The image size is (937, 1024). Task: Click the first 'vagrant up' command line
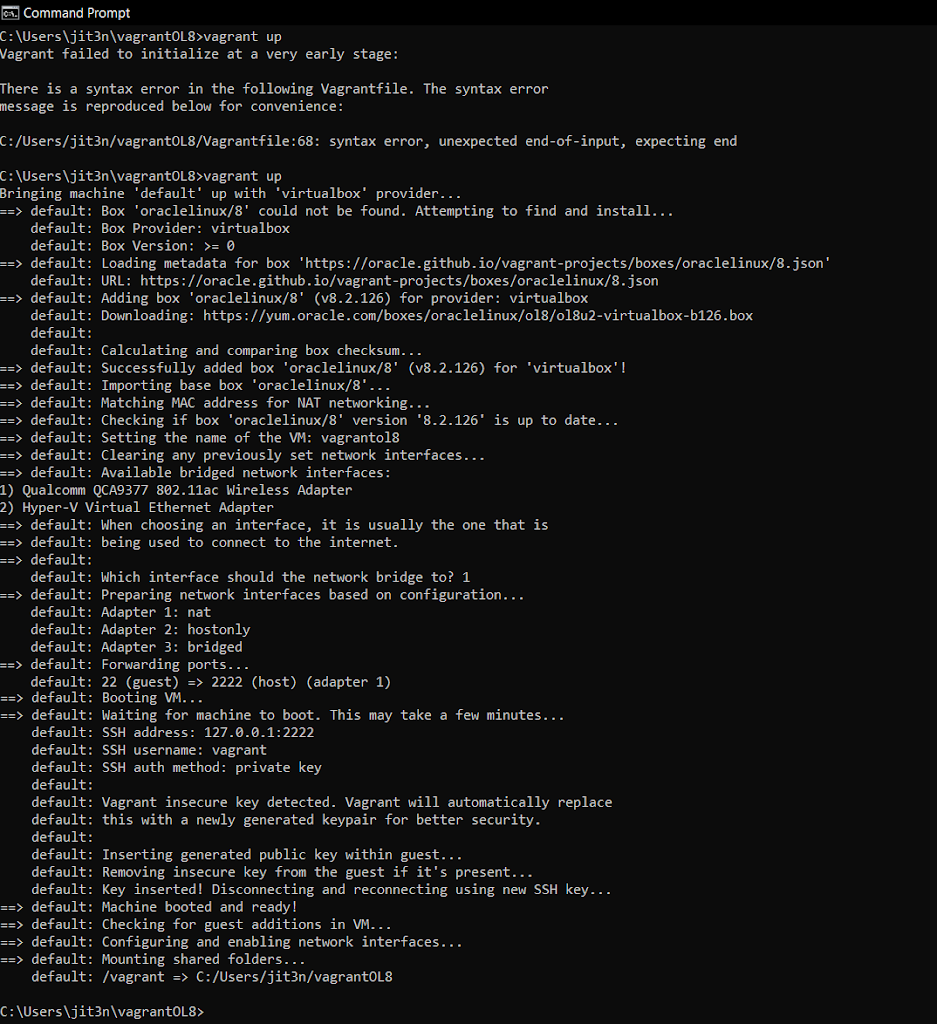[x=141, y=37]
